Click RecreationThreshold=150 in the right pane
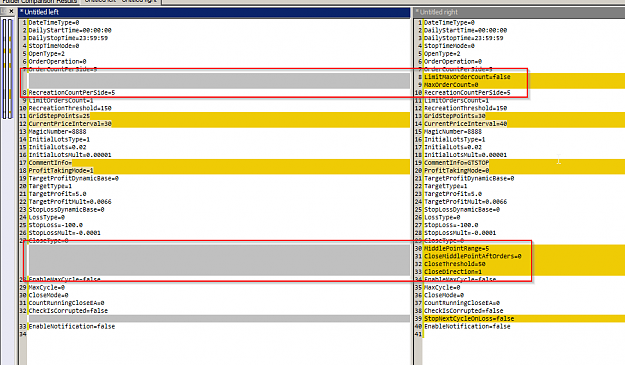 click(465, 108)
